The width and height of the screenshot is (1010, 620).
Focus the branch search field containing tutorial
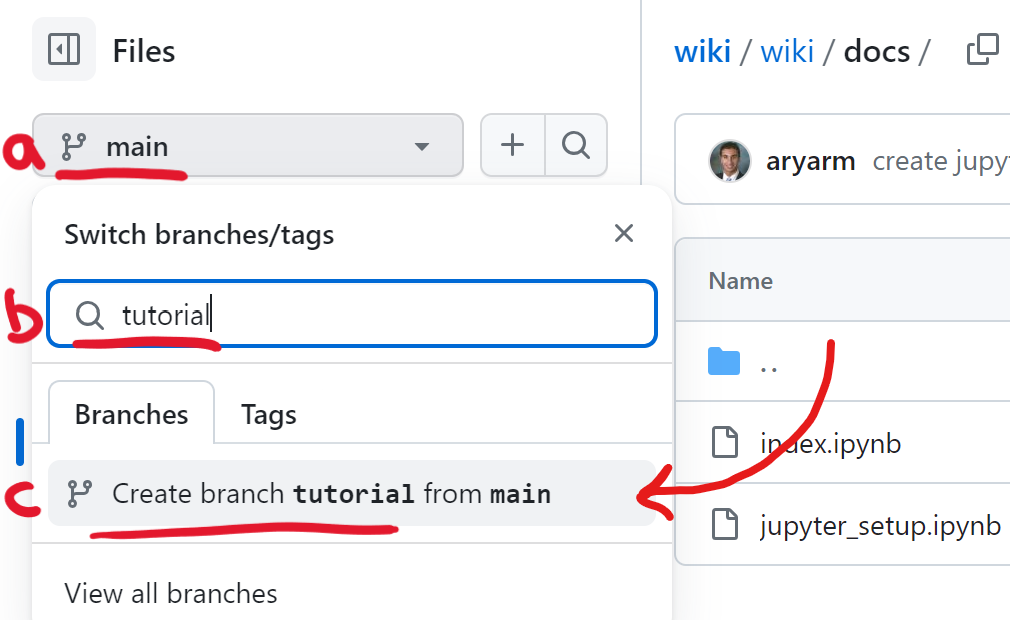pyautogui.click(x=352, y=314)
